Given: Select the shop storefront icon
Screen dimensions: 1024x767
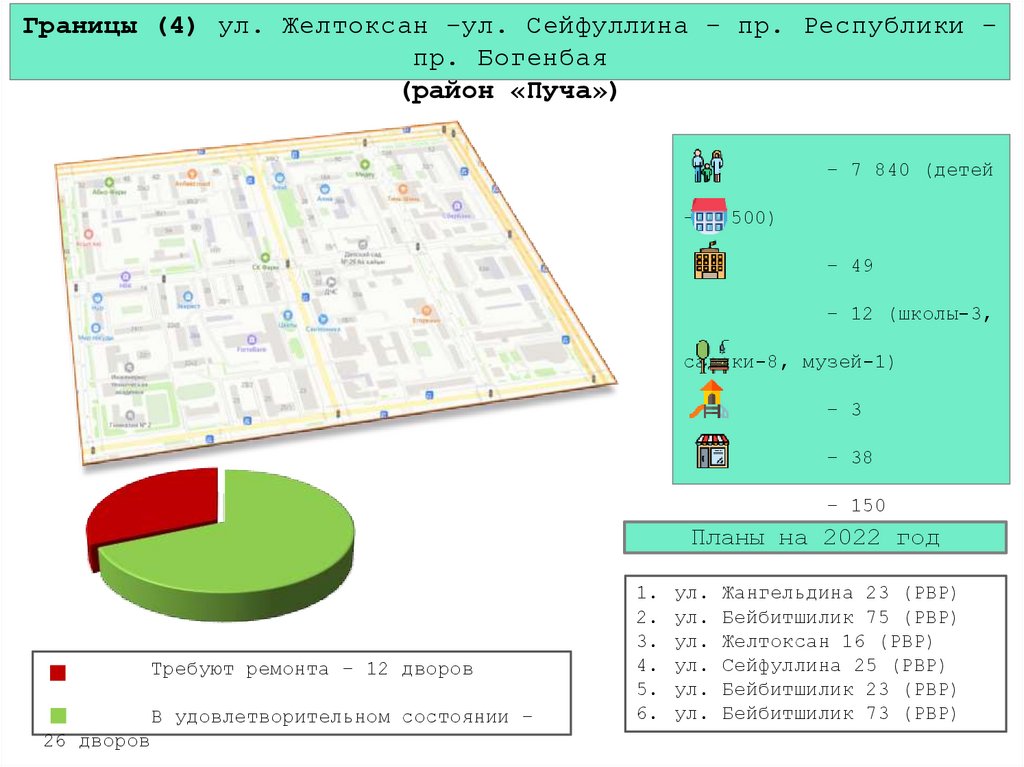Looking at the screenshot, I should pos(713,452).
